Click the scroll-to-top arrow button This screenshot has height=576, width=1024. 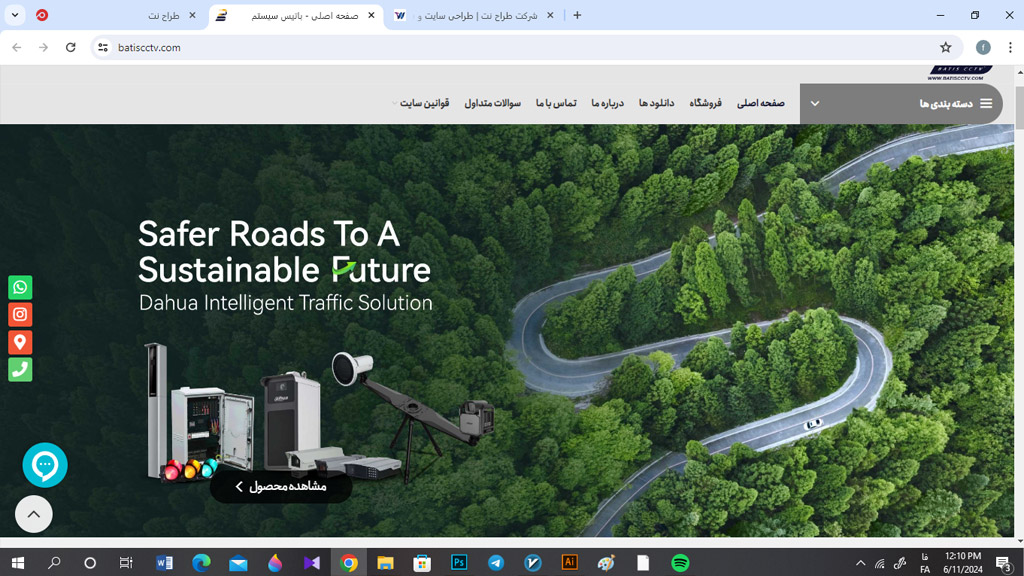pos(34,514)
